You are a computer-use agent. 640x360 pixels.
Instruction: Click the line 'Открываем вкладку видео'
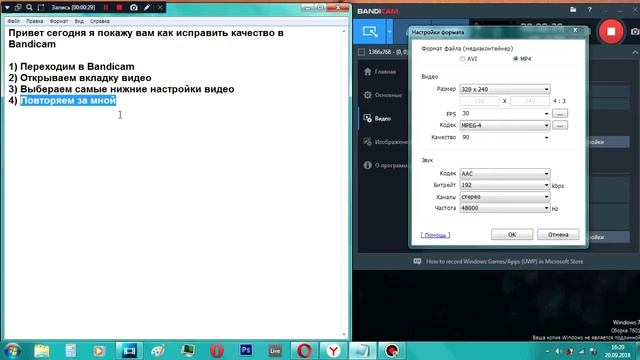pos(86,78)
